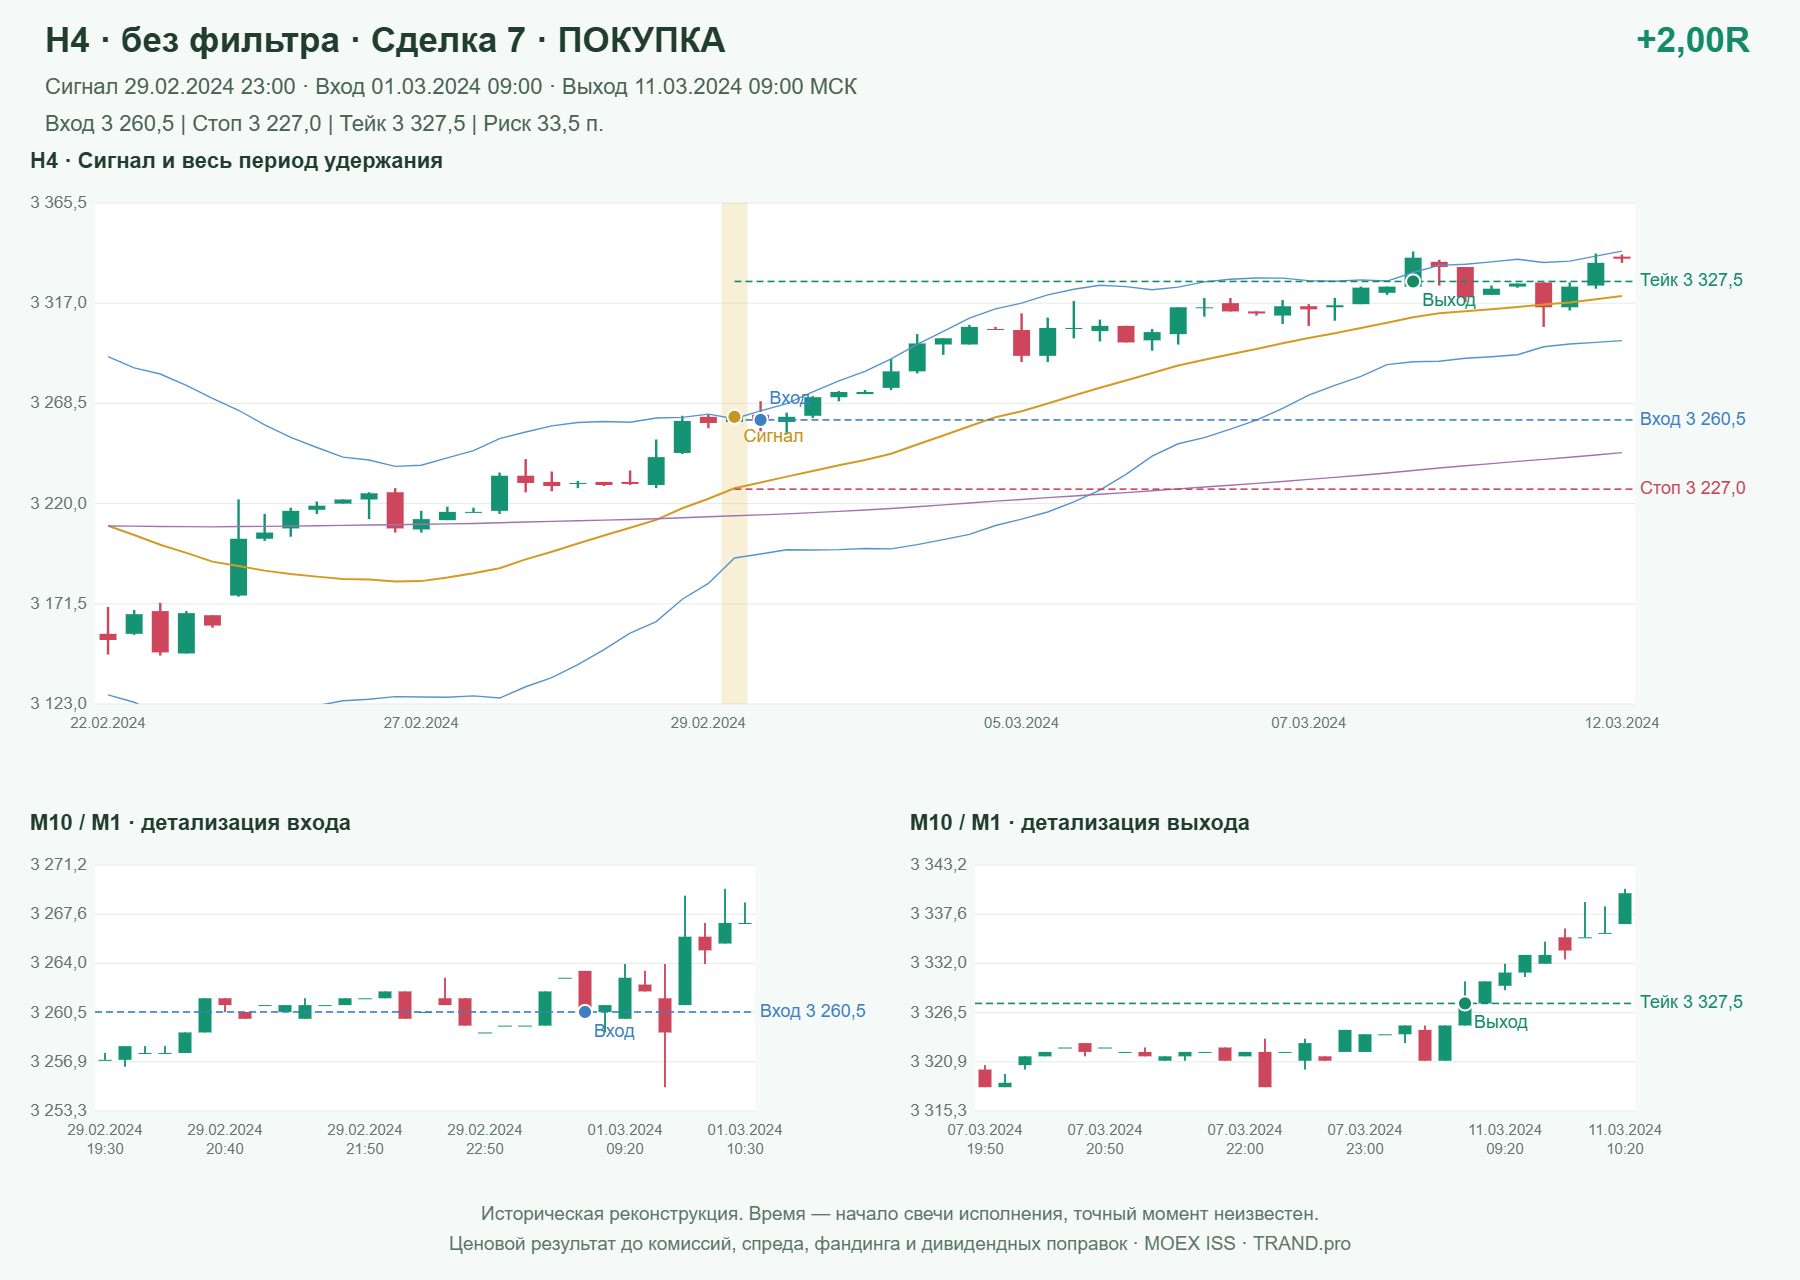
Task: Click axis price 3 220,0 on H4 chart
Action: 59,504
